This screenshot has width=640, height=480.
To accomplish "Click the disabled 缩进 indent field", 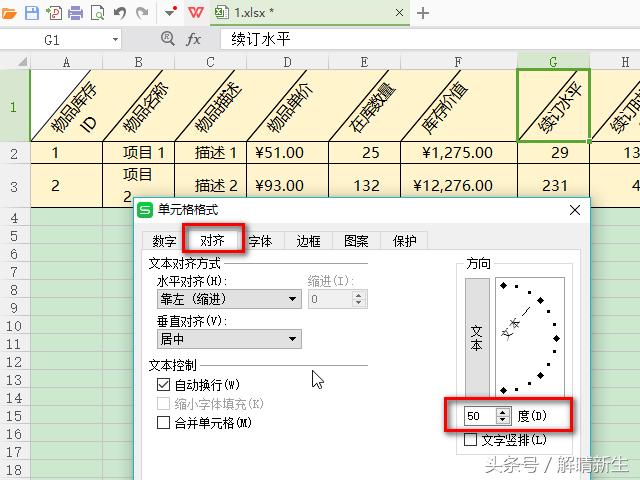I will pos(338,299).
